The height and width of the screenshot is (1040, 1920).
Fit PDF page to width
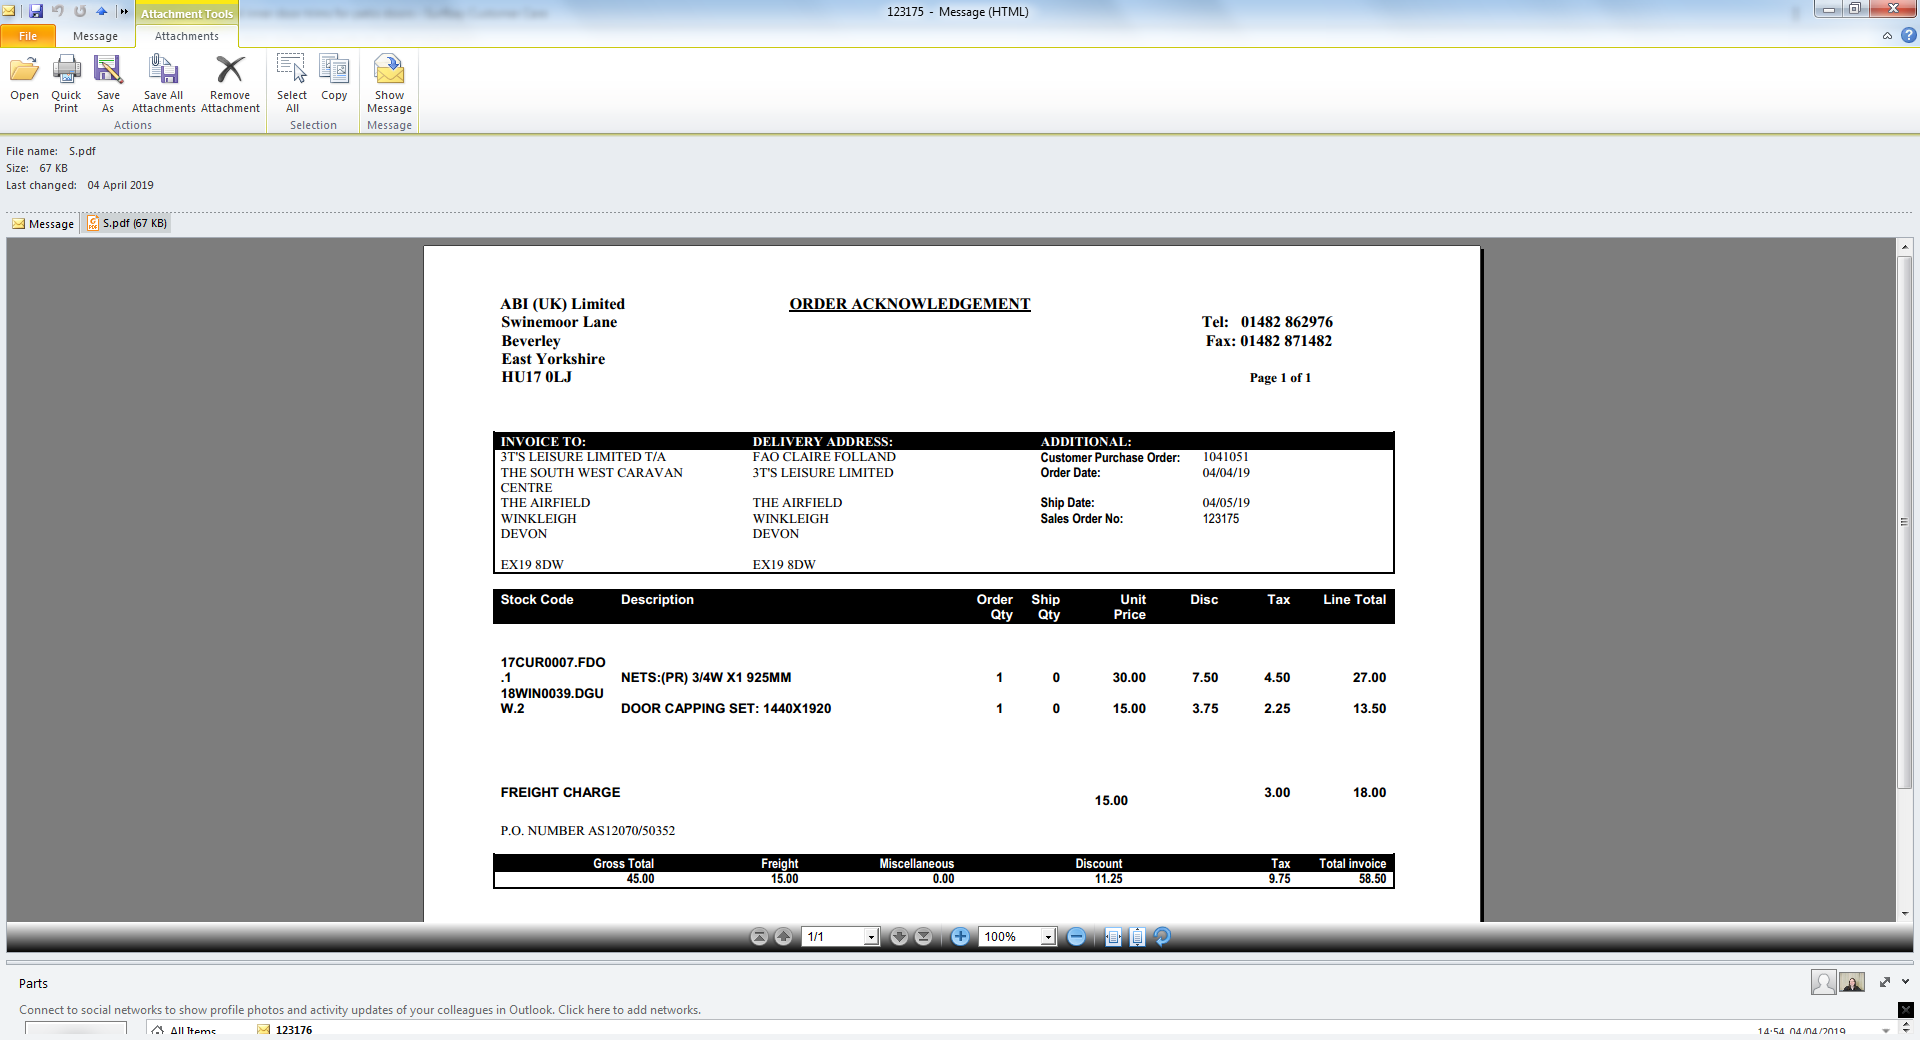click(x=1113, y=937)
